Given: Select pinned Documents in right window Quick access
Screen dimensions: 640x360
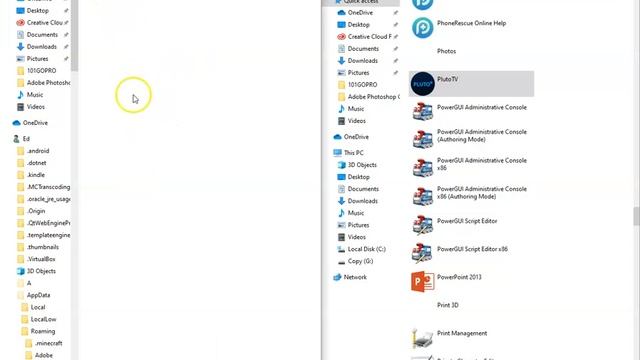Looking at the screenshot, I should click(363, 49).
